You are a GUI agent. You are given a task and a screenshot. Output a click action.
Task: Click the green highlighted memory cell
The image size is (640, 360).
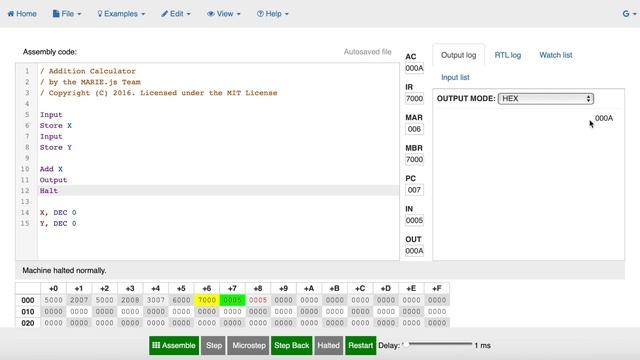pos(232,300)
